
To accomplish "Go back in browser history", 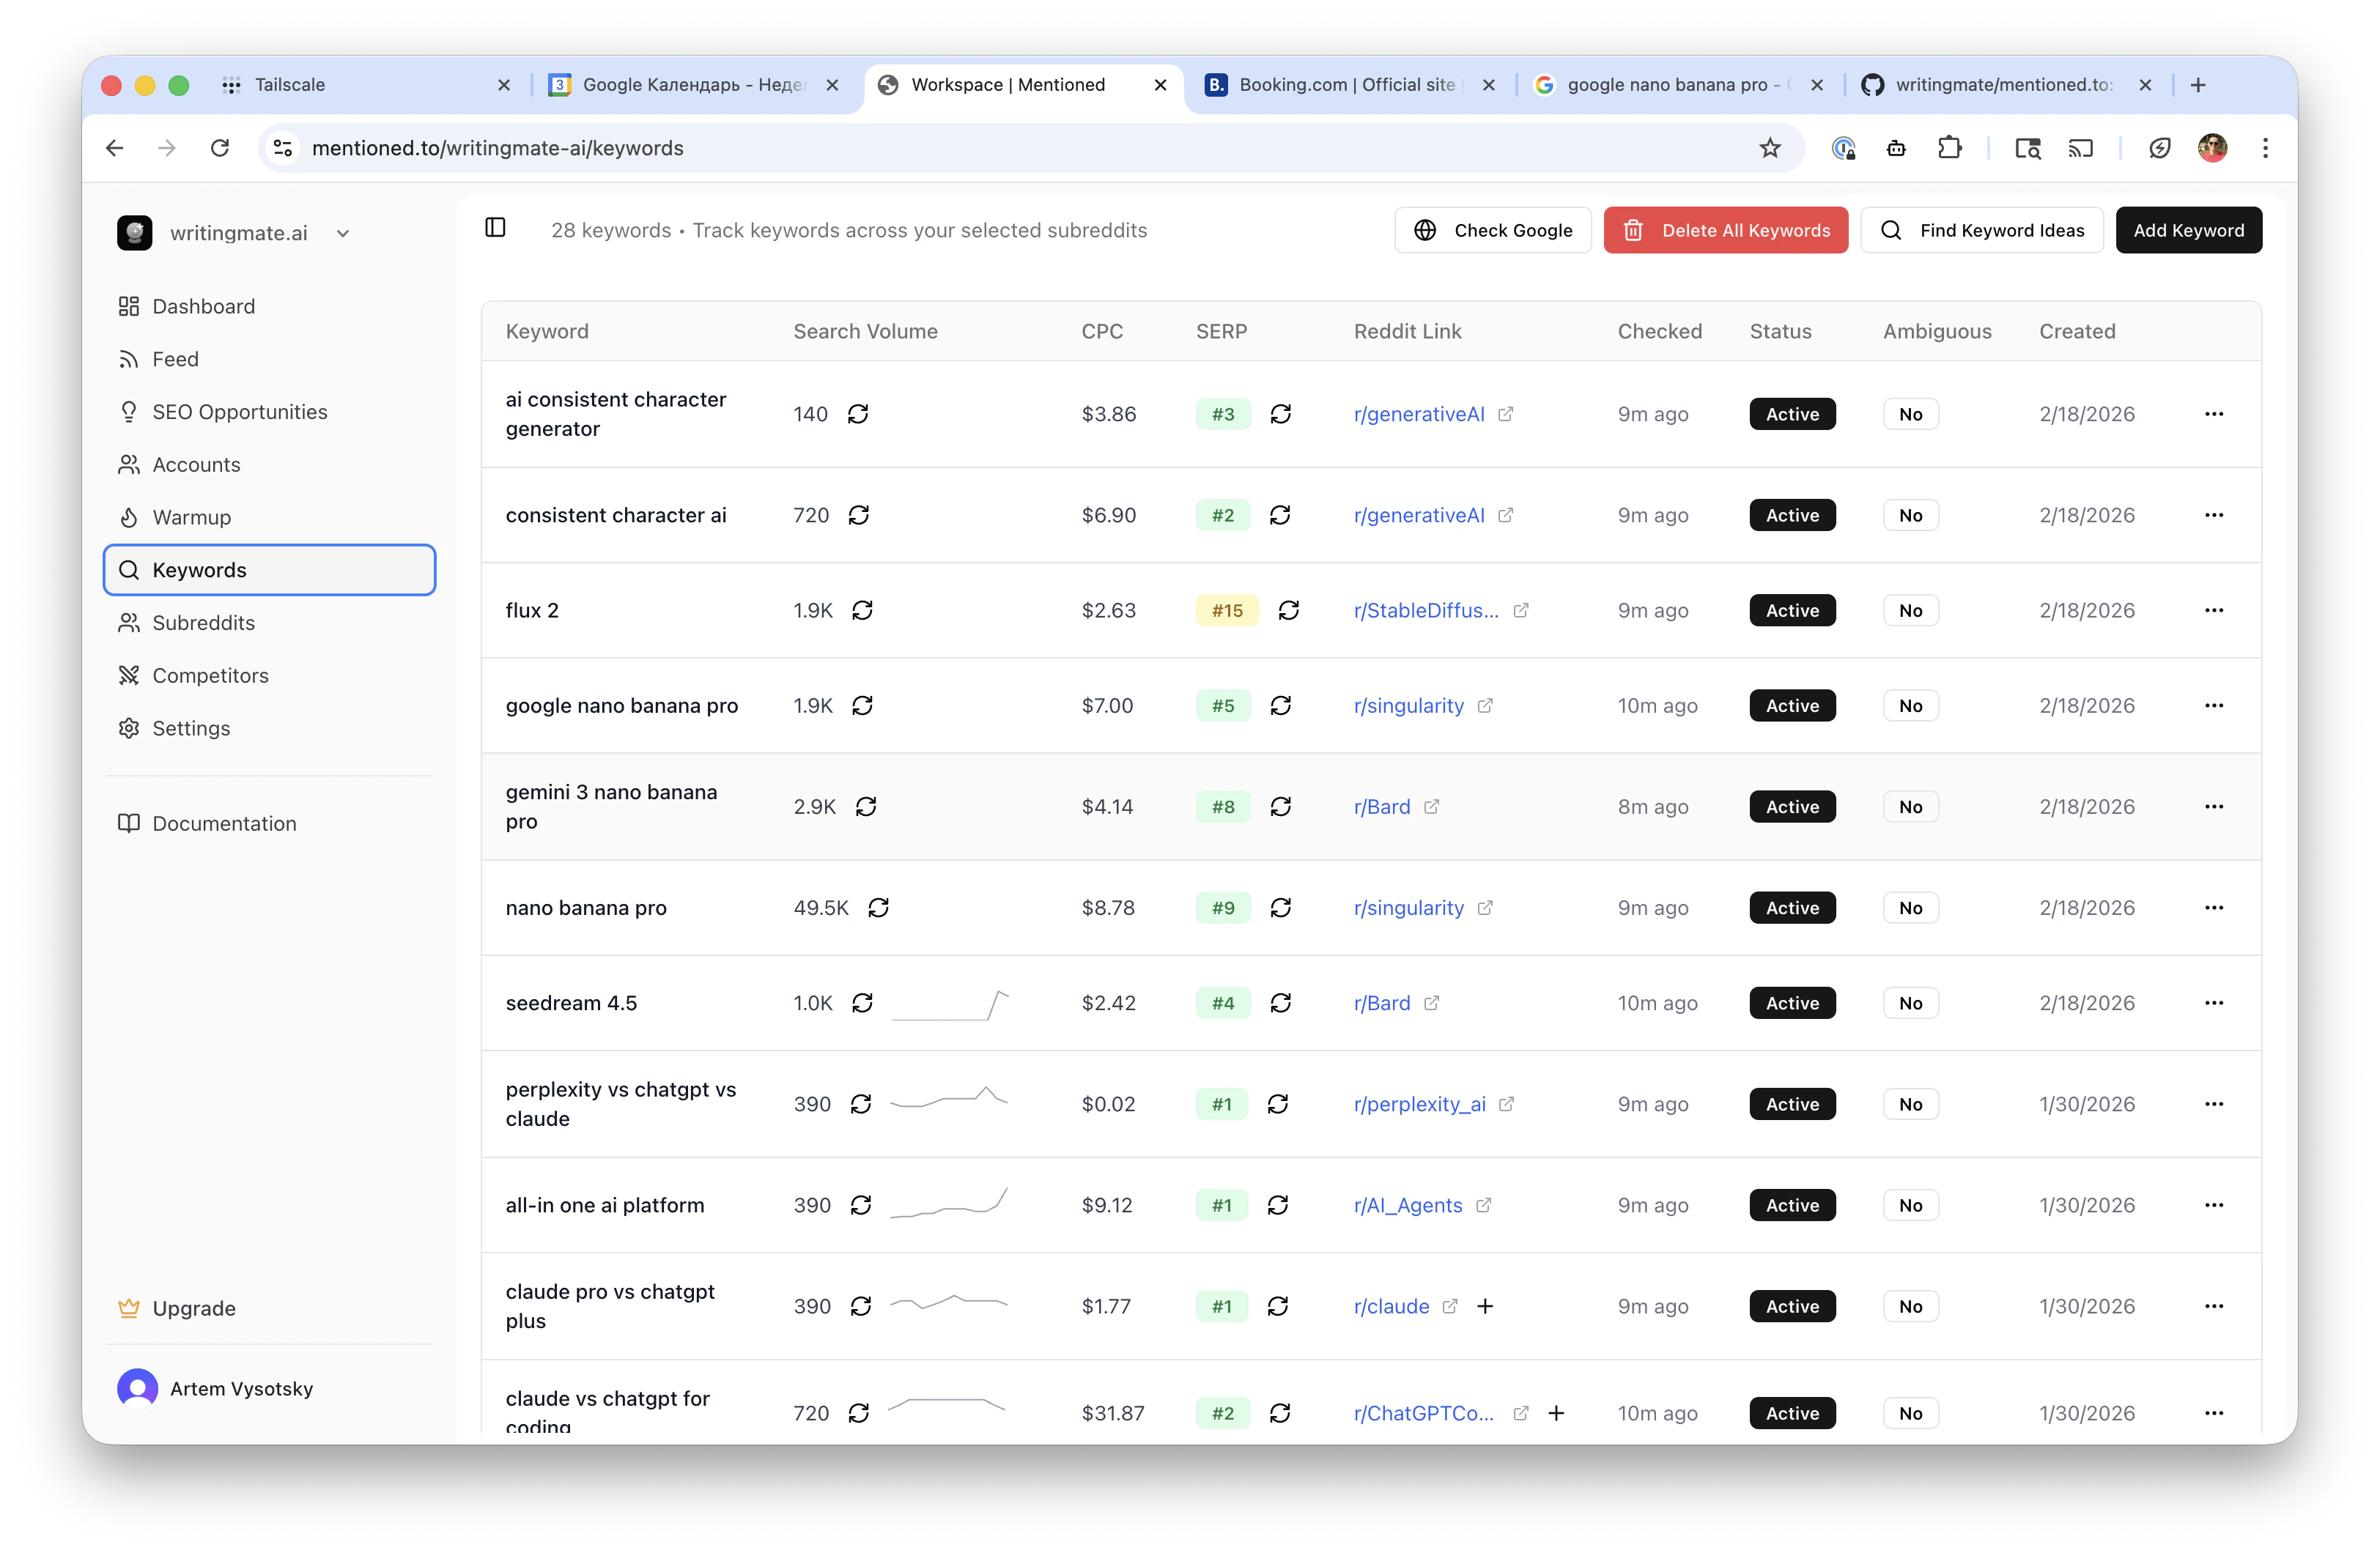I will point(115,148).
